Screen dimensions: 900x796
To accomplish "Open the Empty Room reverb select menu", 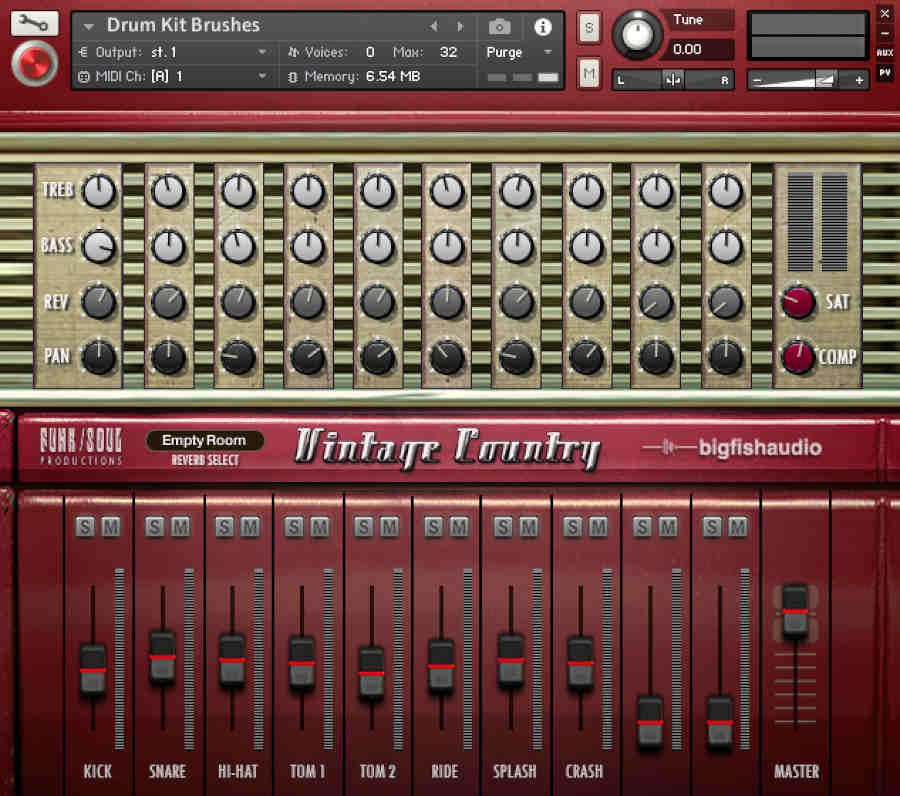I will 204,440.
